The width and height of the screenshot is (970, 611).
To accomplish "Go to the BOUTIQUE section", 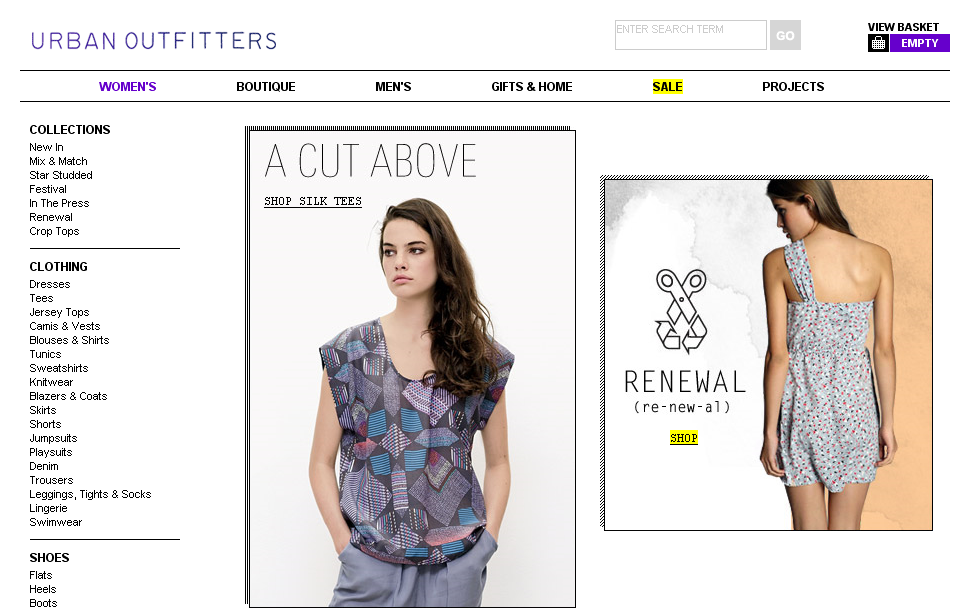I will (266, 87).
